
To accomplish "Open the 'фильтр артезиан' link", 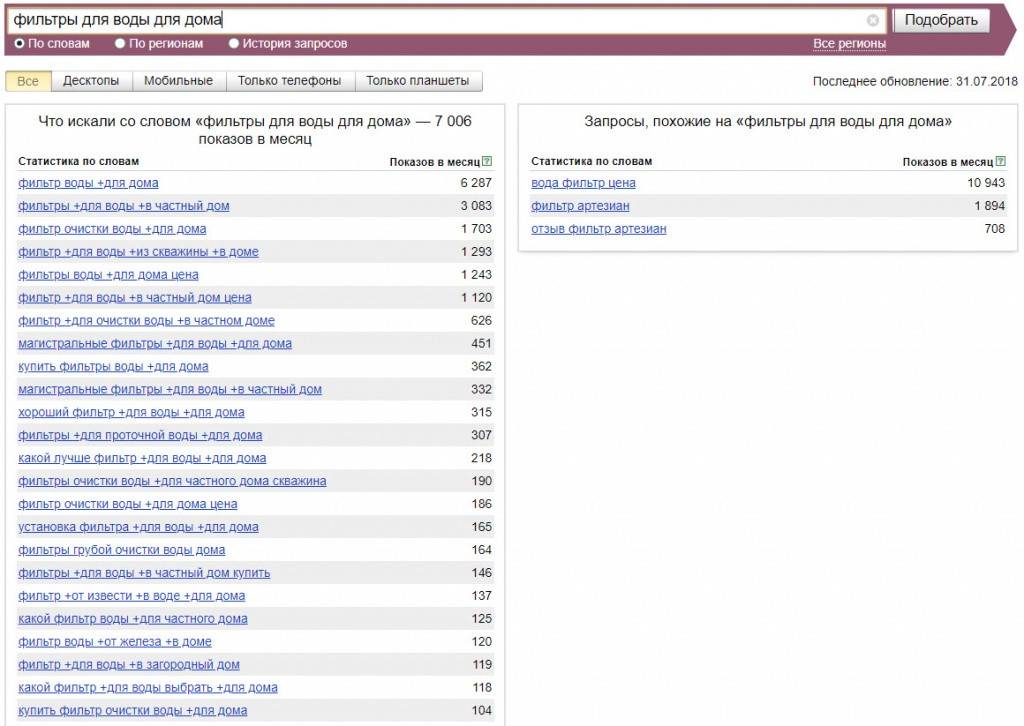I will click(581, 206).
